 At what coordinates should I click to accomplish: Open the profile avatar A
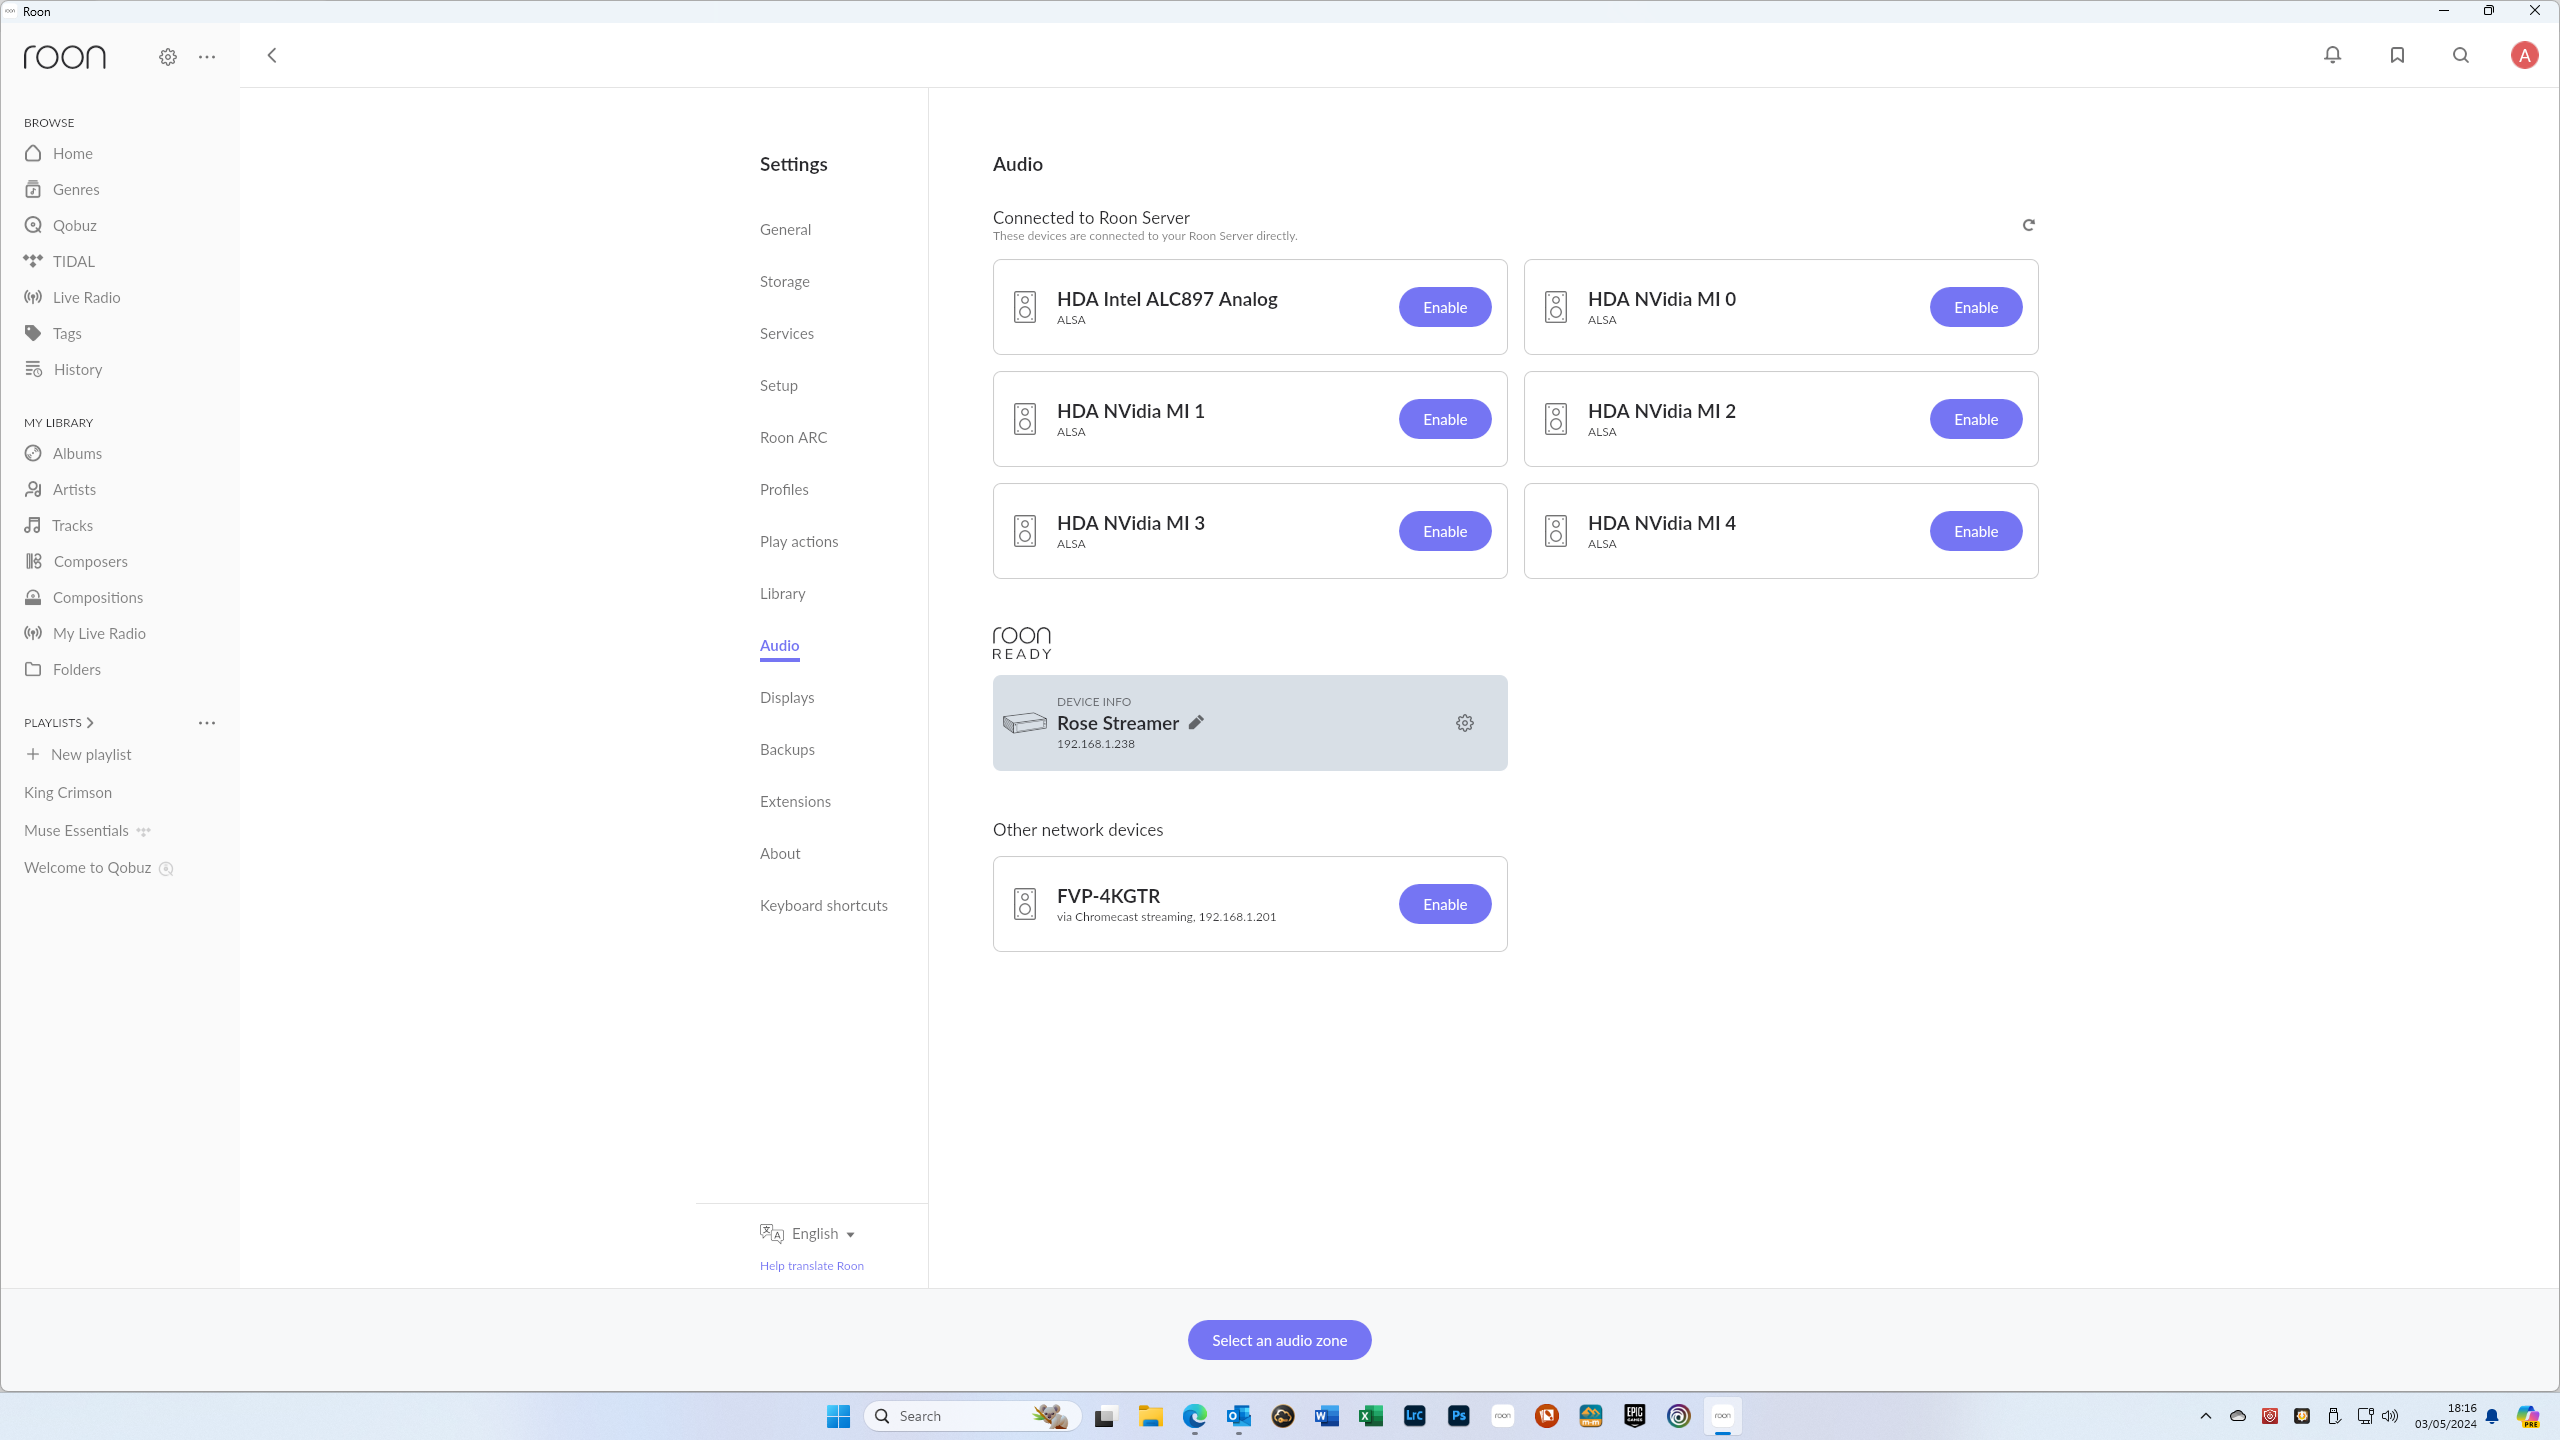[x=2525, y=55]
